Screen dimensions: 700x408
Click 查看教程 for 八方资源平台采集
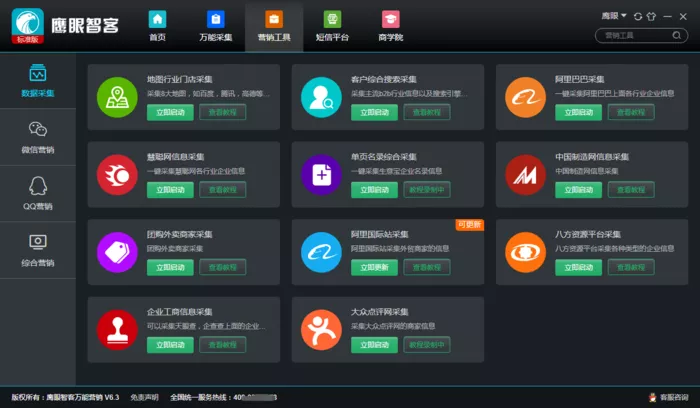click(x=631, y=267)
